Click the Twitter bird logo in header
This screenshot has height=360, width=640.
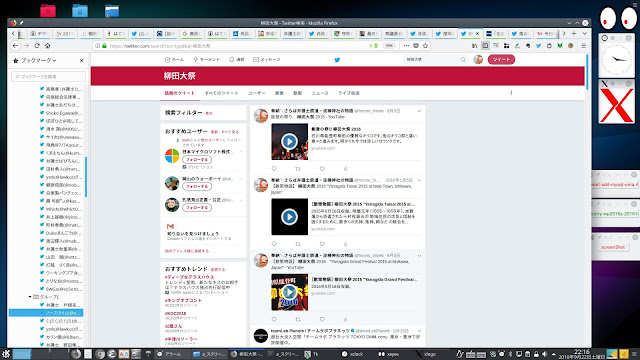pyautogui.click(x=337, y=60)
